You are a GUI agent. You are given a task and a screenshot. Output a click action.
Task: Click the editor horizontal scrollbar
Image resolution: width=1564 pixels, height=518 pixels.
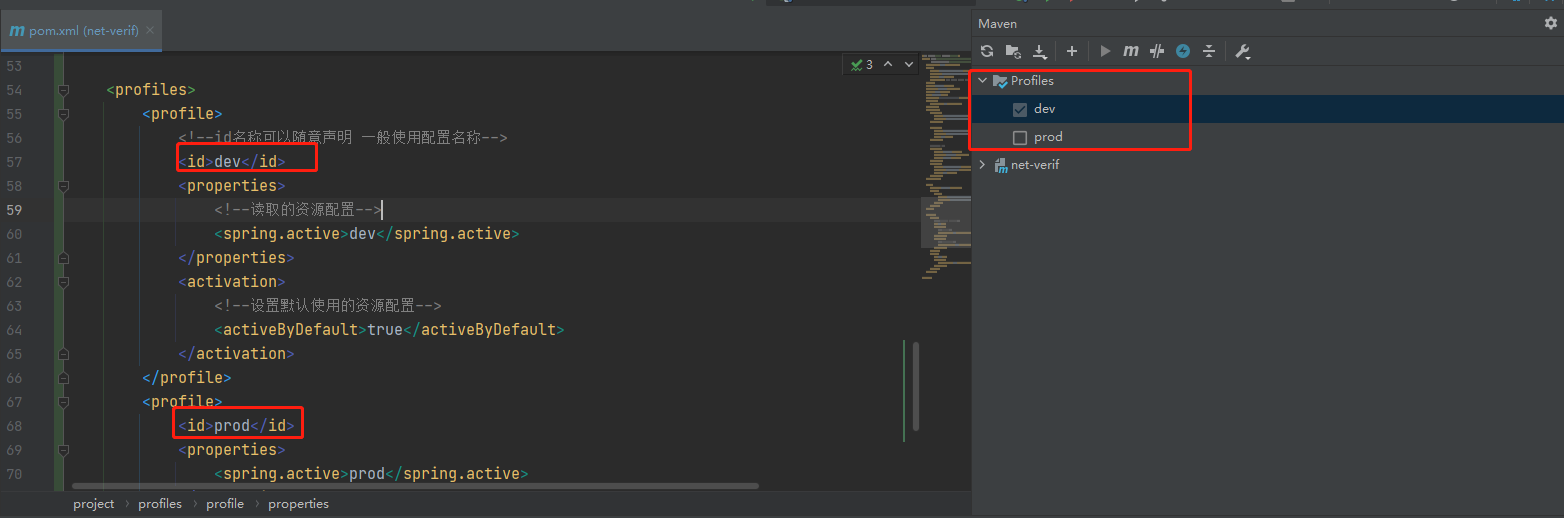tap(416, 486)
